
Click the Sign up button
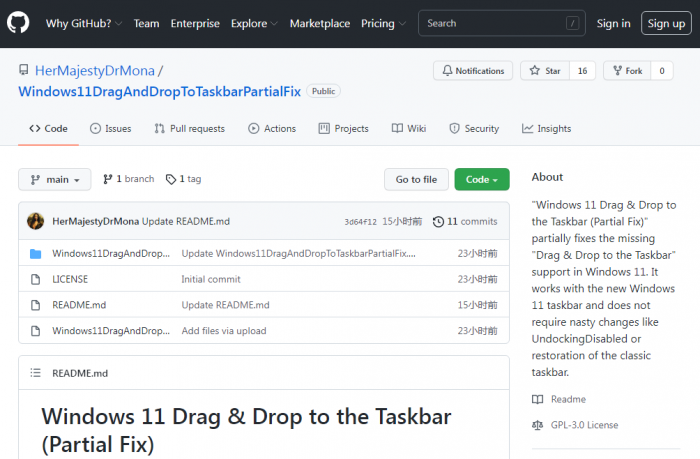666,23
